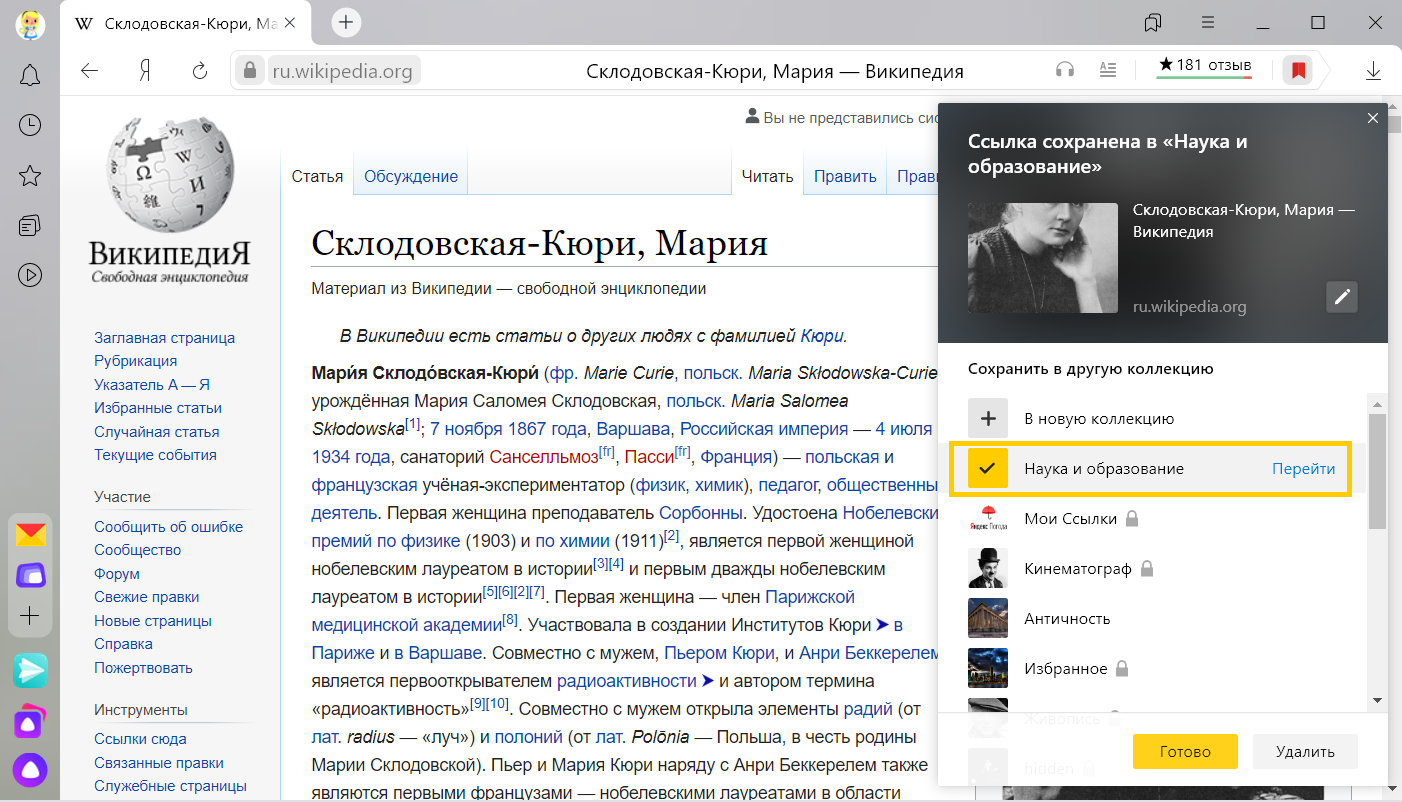Click the red bookmark collection icon
Screen dimensions: 1402x802
pos(1298,71)
